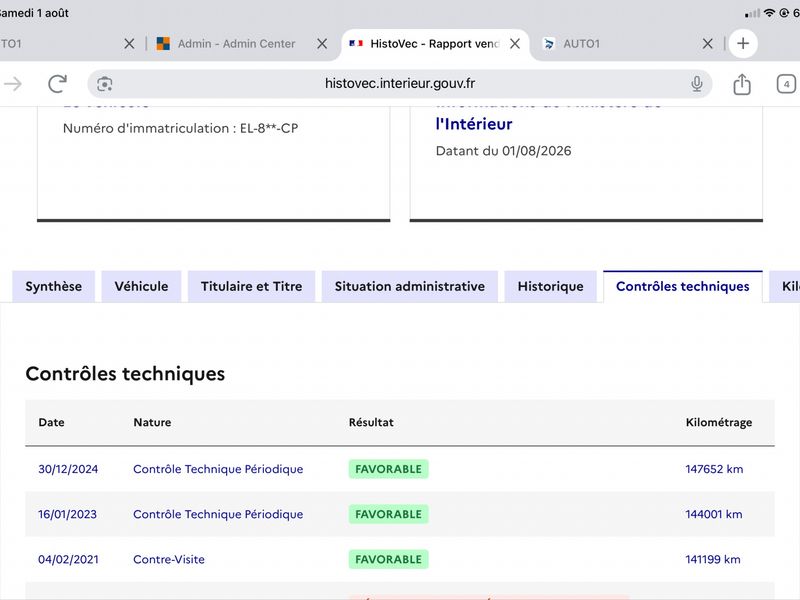The width and height of the screenshot is (800, 600).
Task: Tap the microphone icon in address bar
Action: click(696, 84)
